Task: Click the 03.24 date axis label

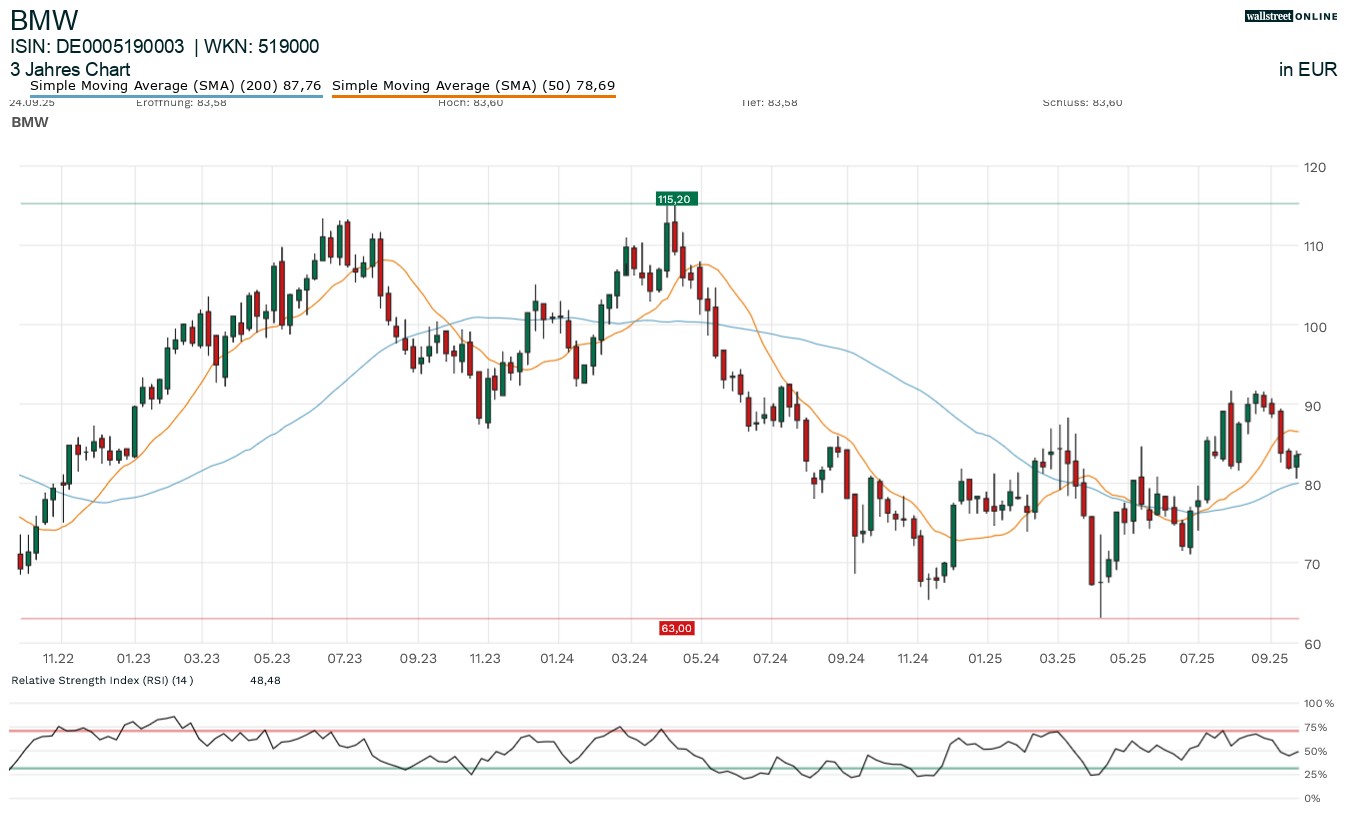Action: 628,658
